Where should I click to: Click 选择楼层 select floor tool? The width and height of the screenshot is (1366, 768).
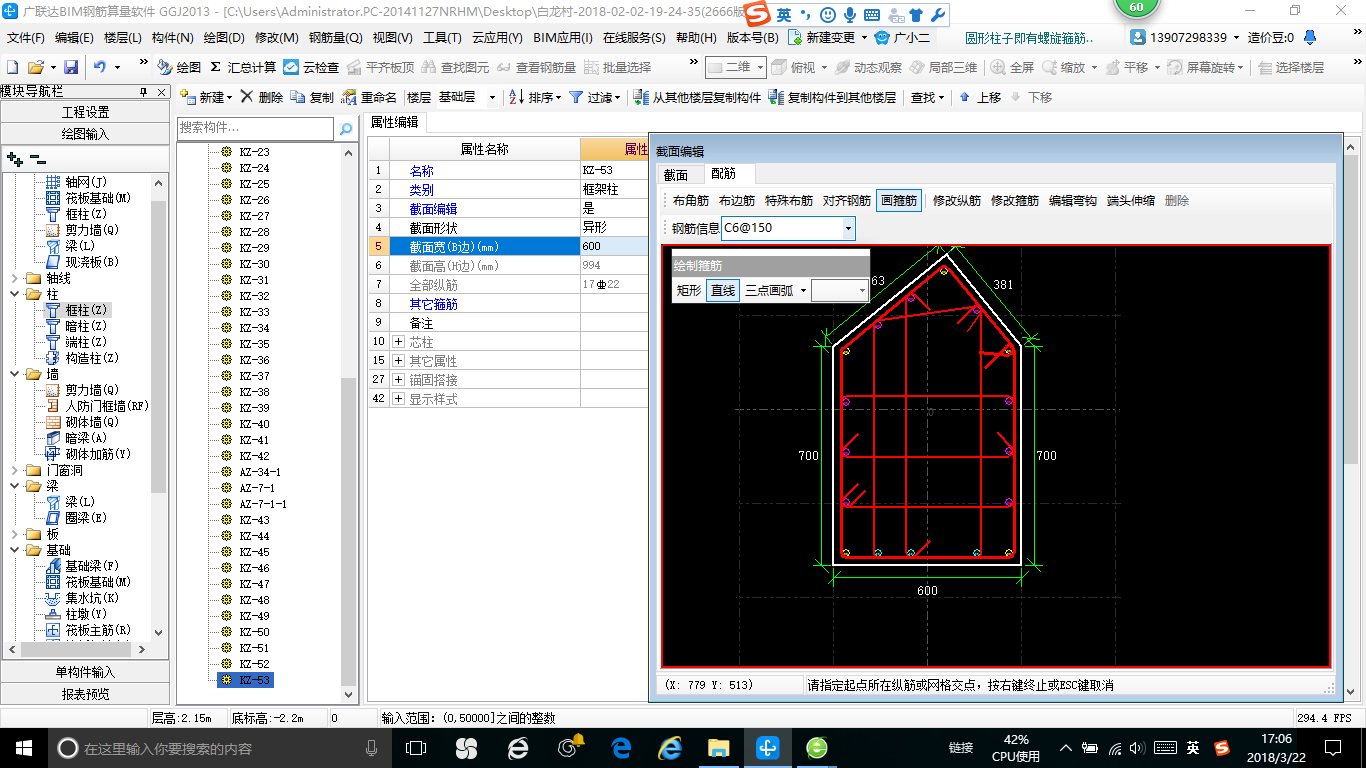(1291, 67)
